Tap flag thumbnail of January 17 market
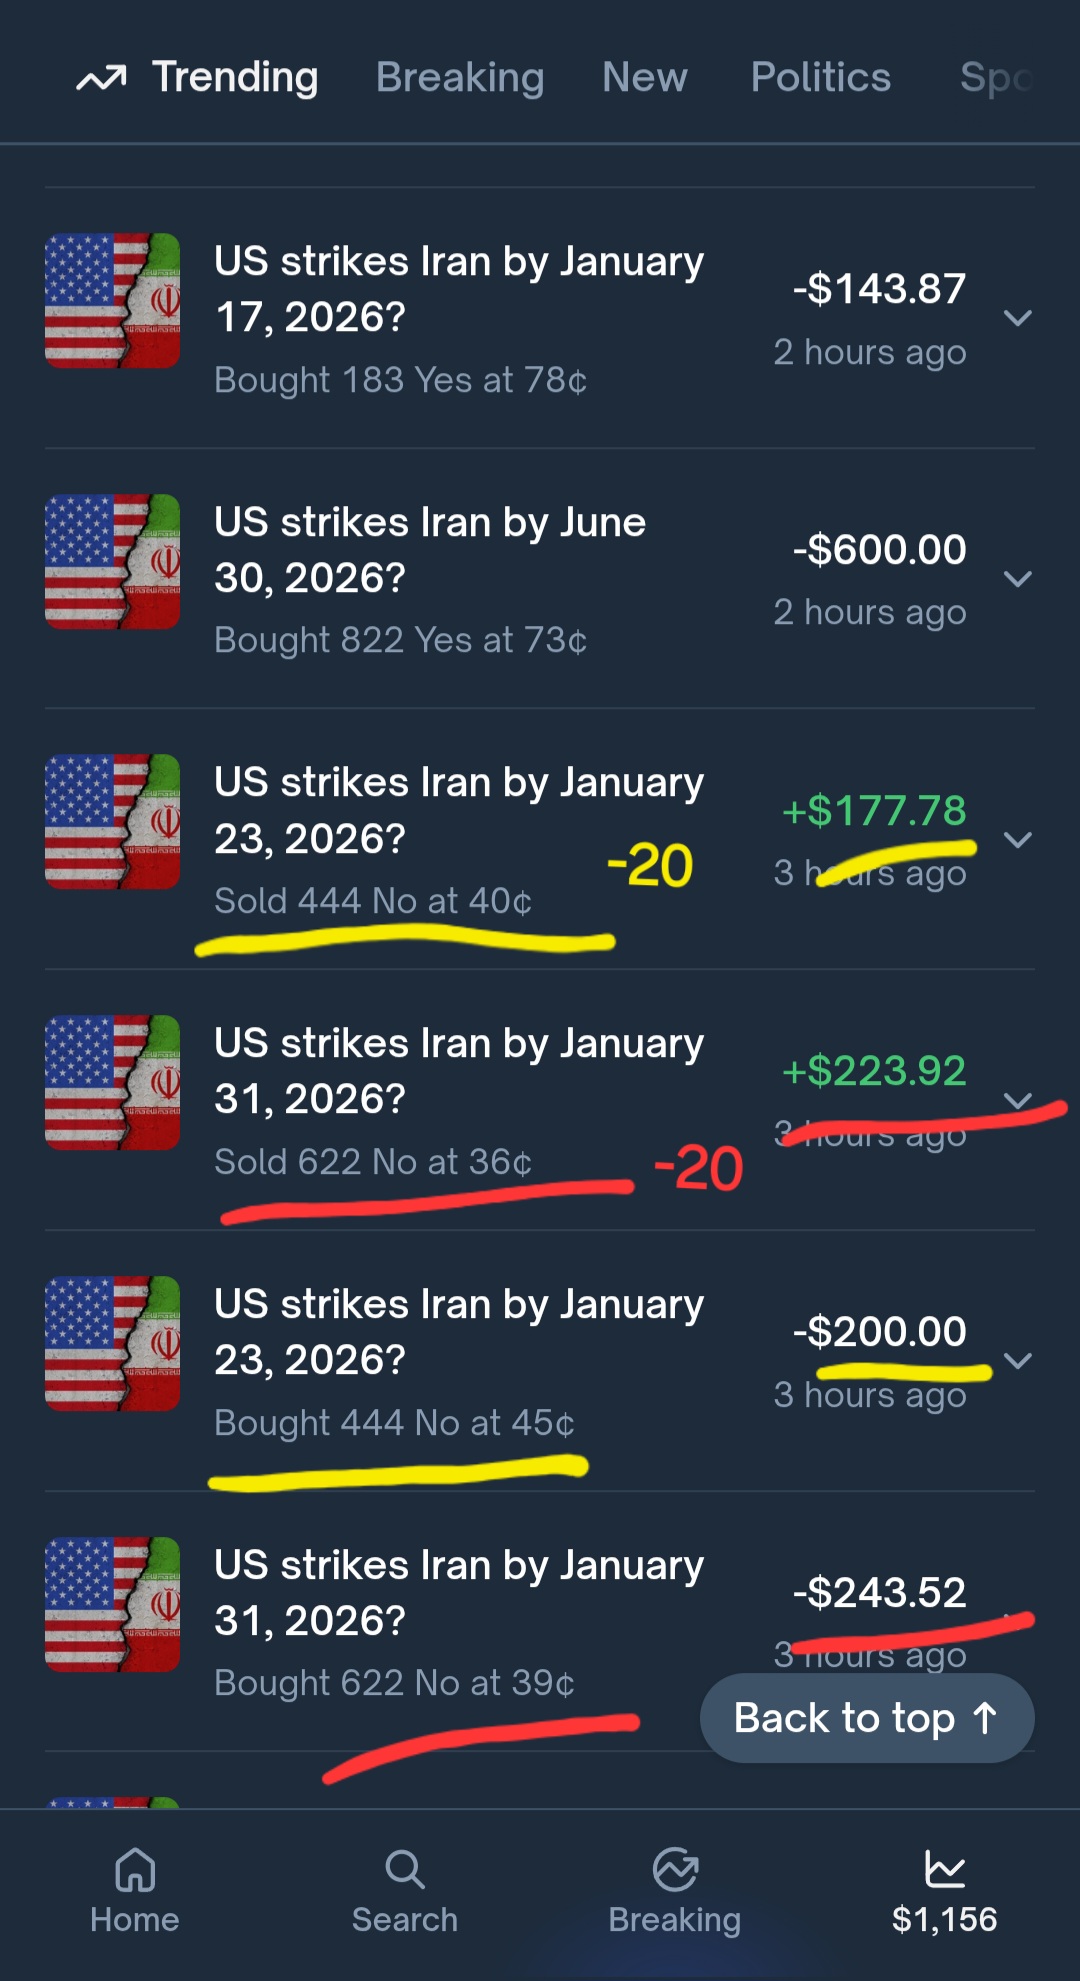 [113, 301]
